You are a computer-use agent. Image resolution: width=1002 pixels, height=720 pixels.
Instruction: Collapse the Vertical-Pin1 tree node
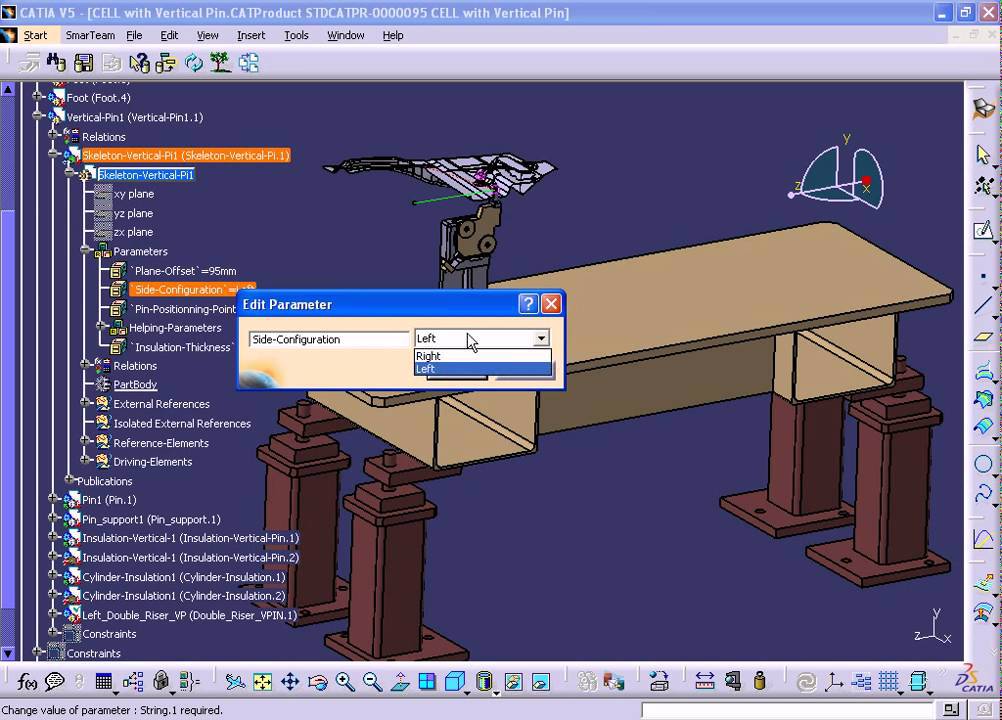(x=38, y=116)
